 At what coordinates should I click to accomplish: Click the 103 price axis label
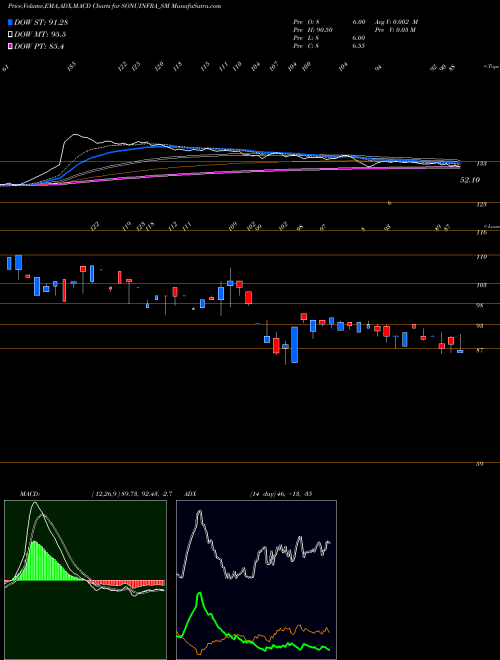(481, 285)
